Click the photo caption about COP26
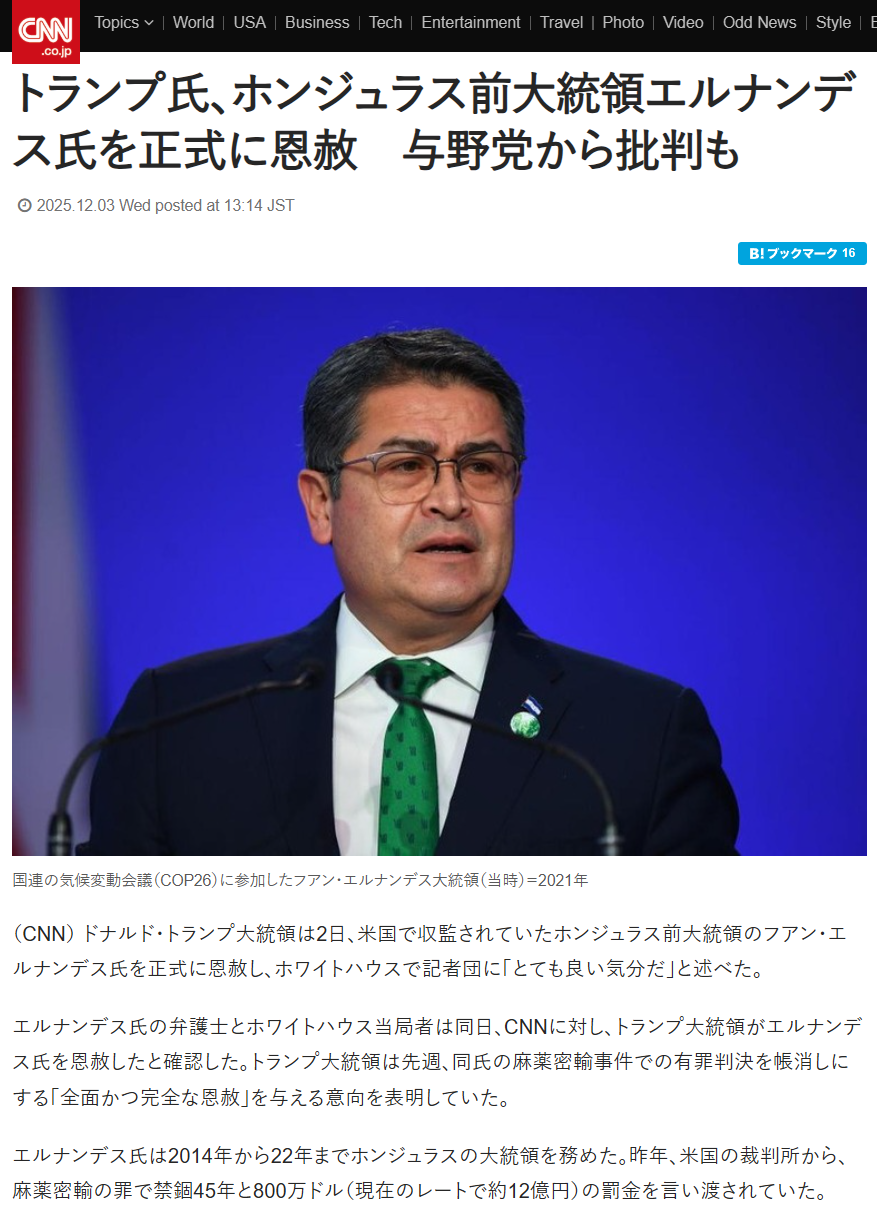The height and width of the screenshot is (1226, 877). point(301,881)
